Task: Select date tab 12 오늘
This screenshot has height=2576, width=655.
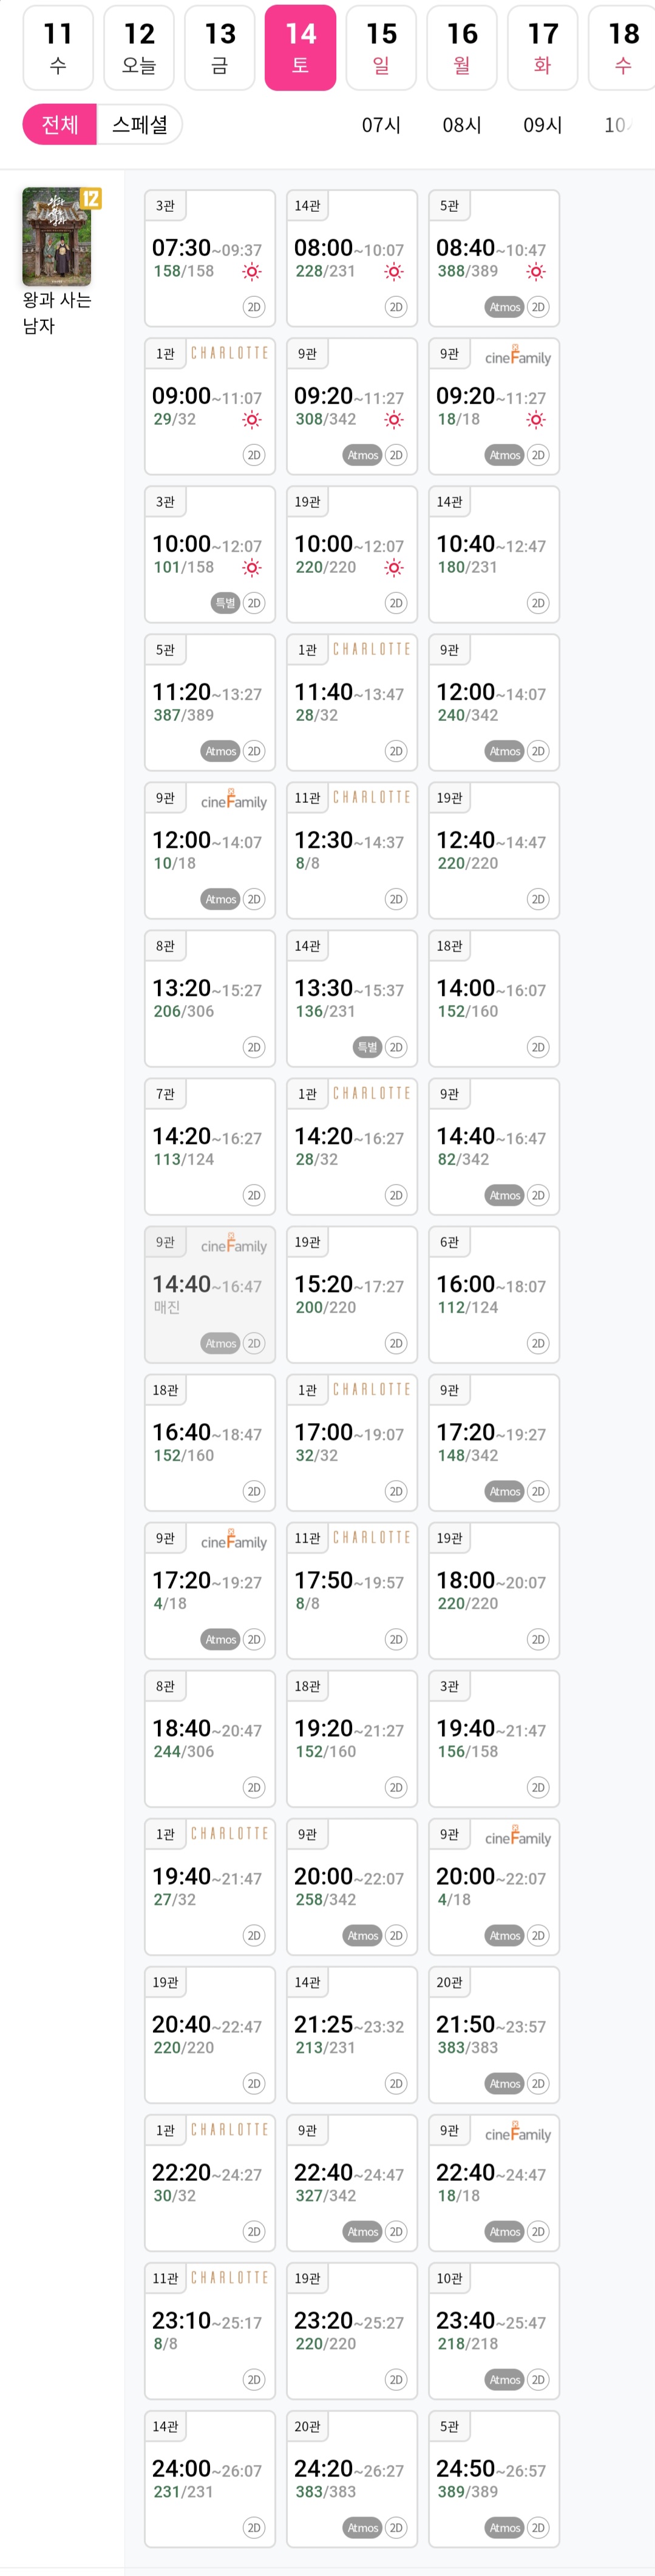Action: [x=139, y=48]
